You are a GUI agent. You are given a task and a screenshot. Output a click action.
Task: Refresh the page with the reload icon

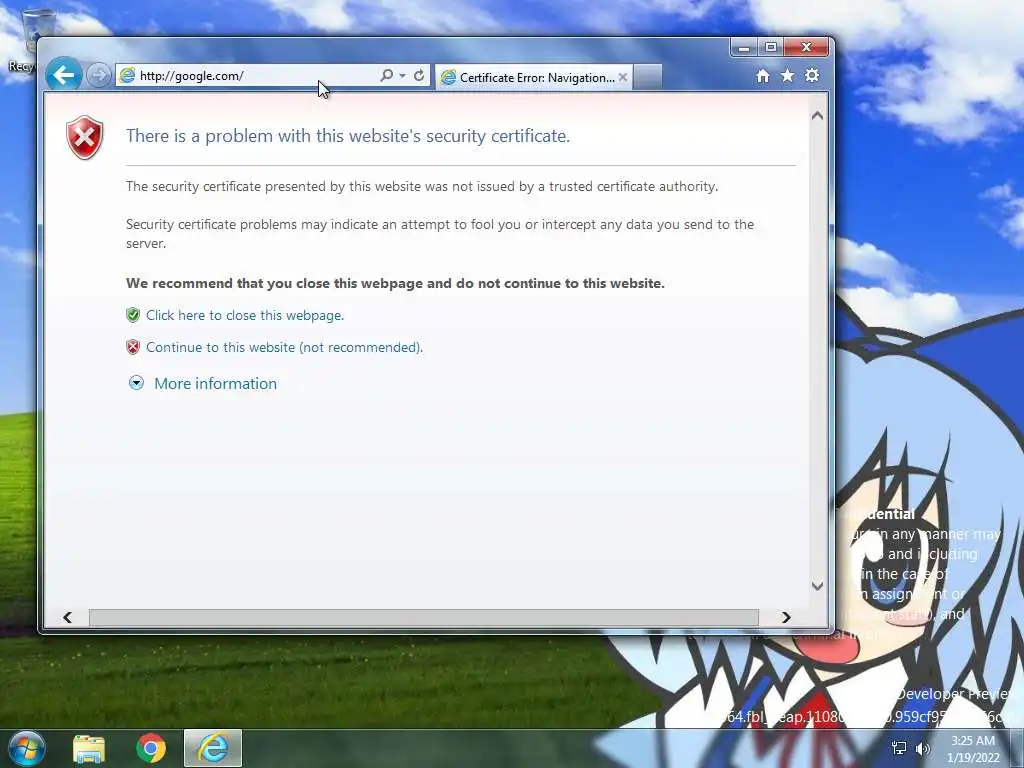[419, 76]
